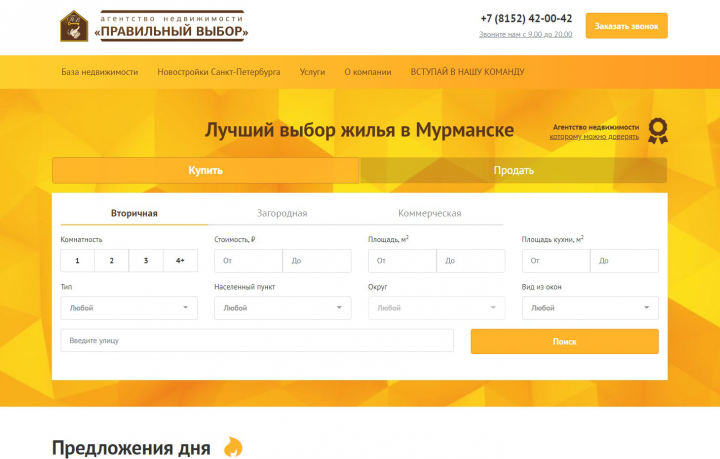Select 1 room option

coord(77,261)
